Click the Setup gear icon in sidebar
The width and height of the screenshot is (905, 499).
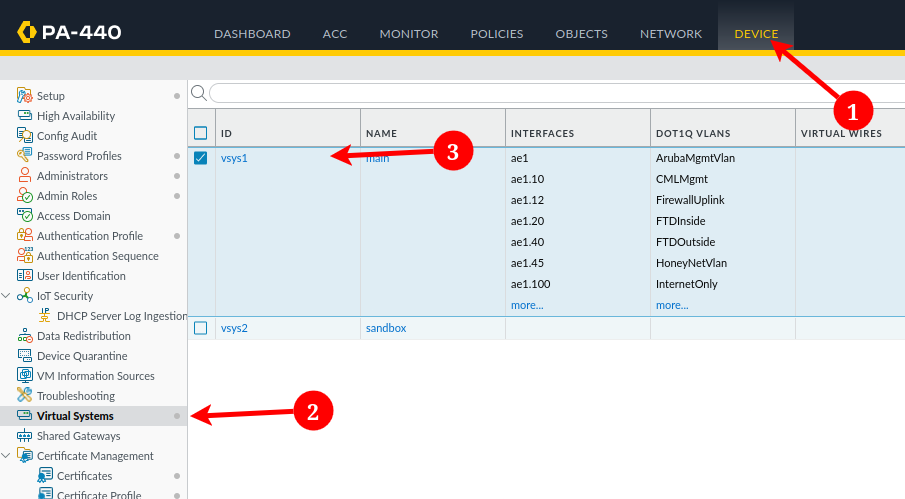coord(26,96)
